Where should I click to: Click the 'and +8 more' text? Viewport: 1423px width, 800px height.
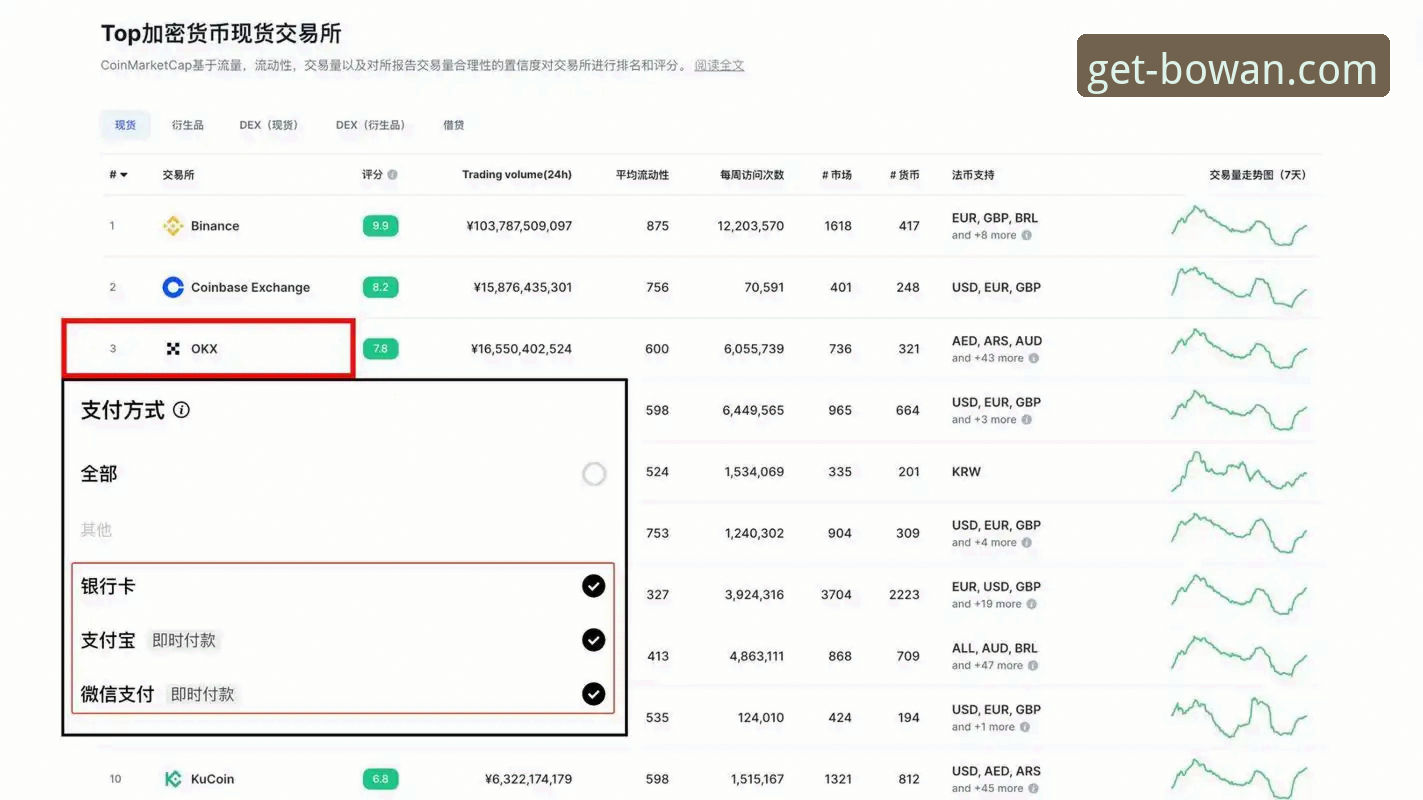click(x=984, y=236)
